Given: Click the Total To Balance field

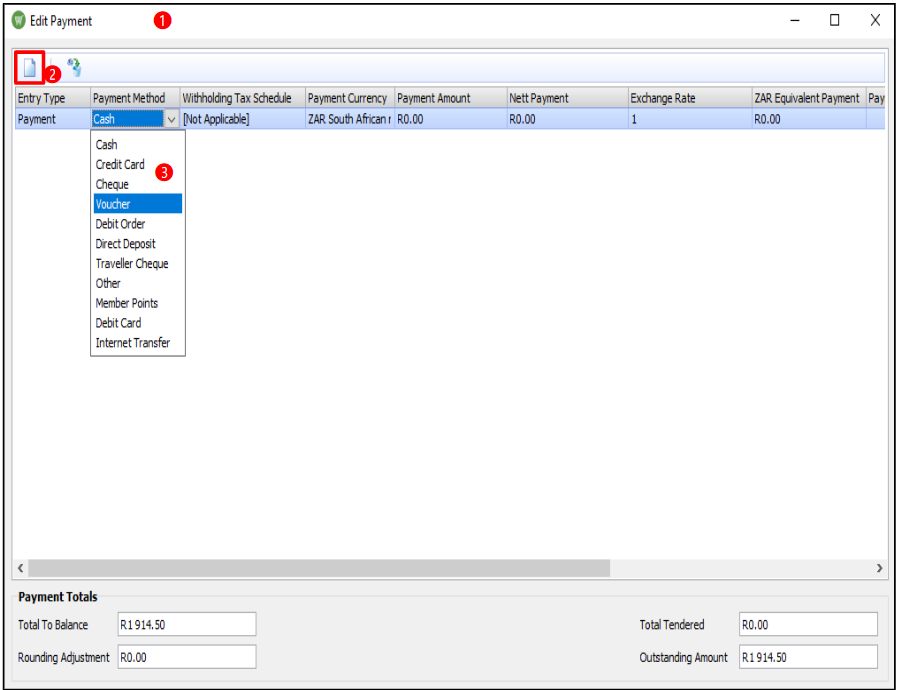Looking at the screenshot, I should (187, 624).
